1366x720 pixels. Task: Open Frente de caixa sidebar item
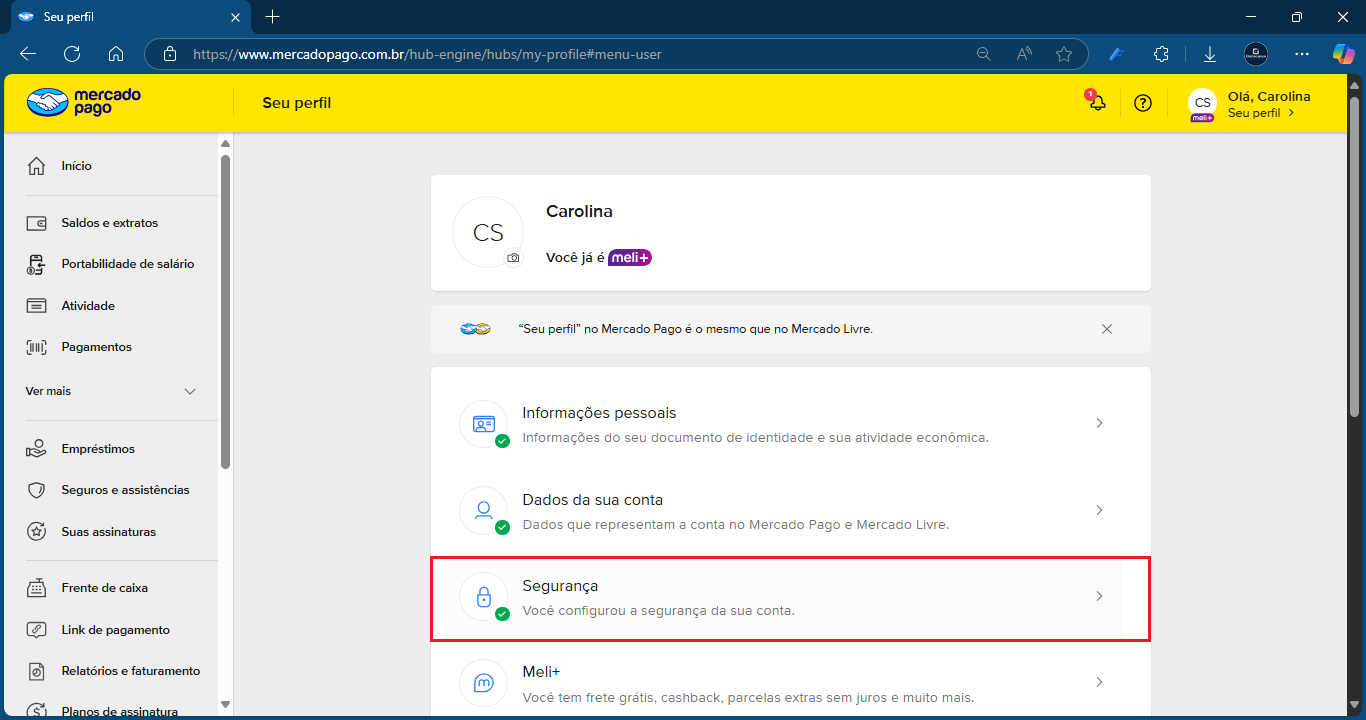(104, 588)
